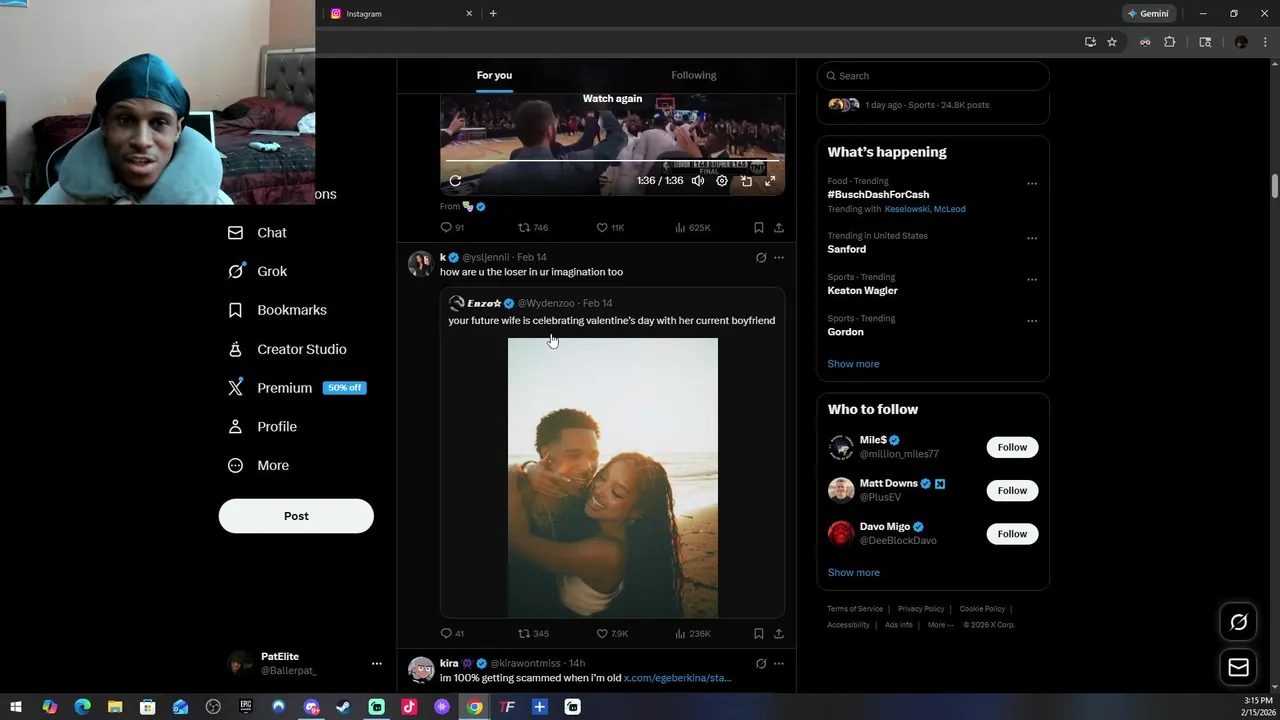The width and height of the screenshot is (1280, 720).
Task: Open Chrome extensions puzzle icon
Action: point(1170,42)
